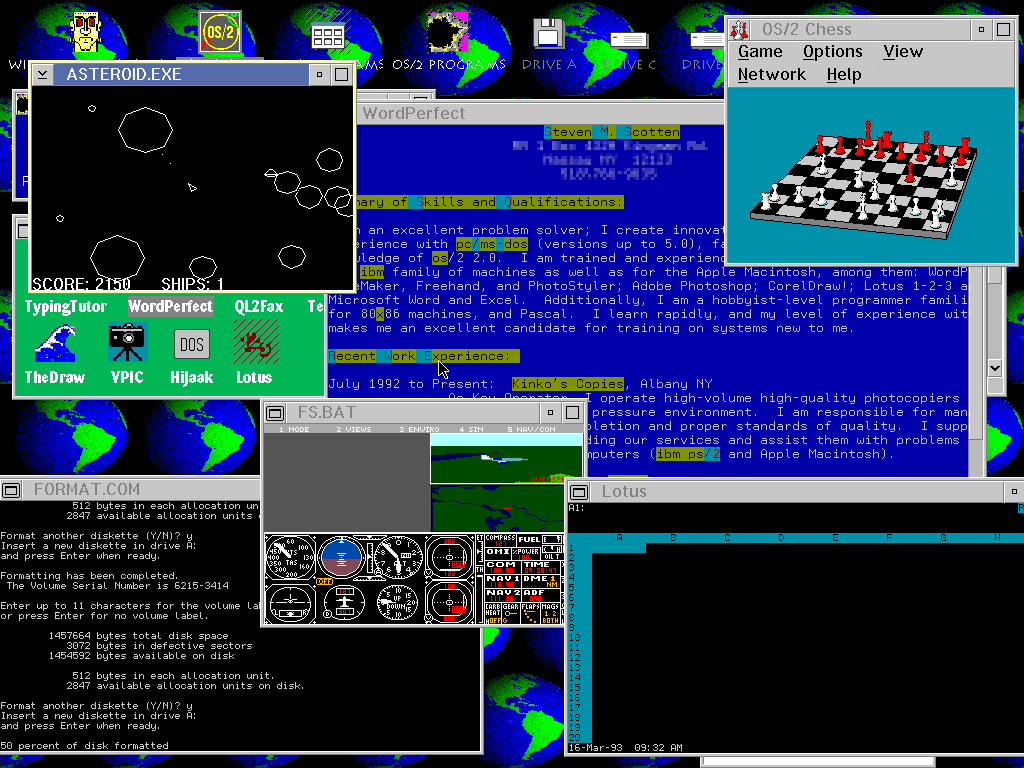Open FS.BAT window system menu
This screenshot has height=768, width=1024.
tap(277, 413)
